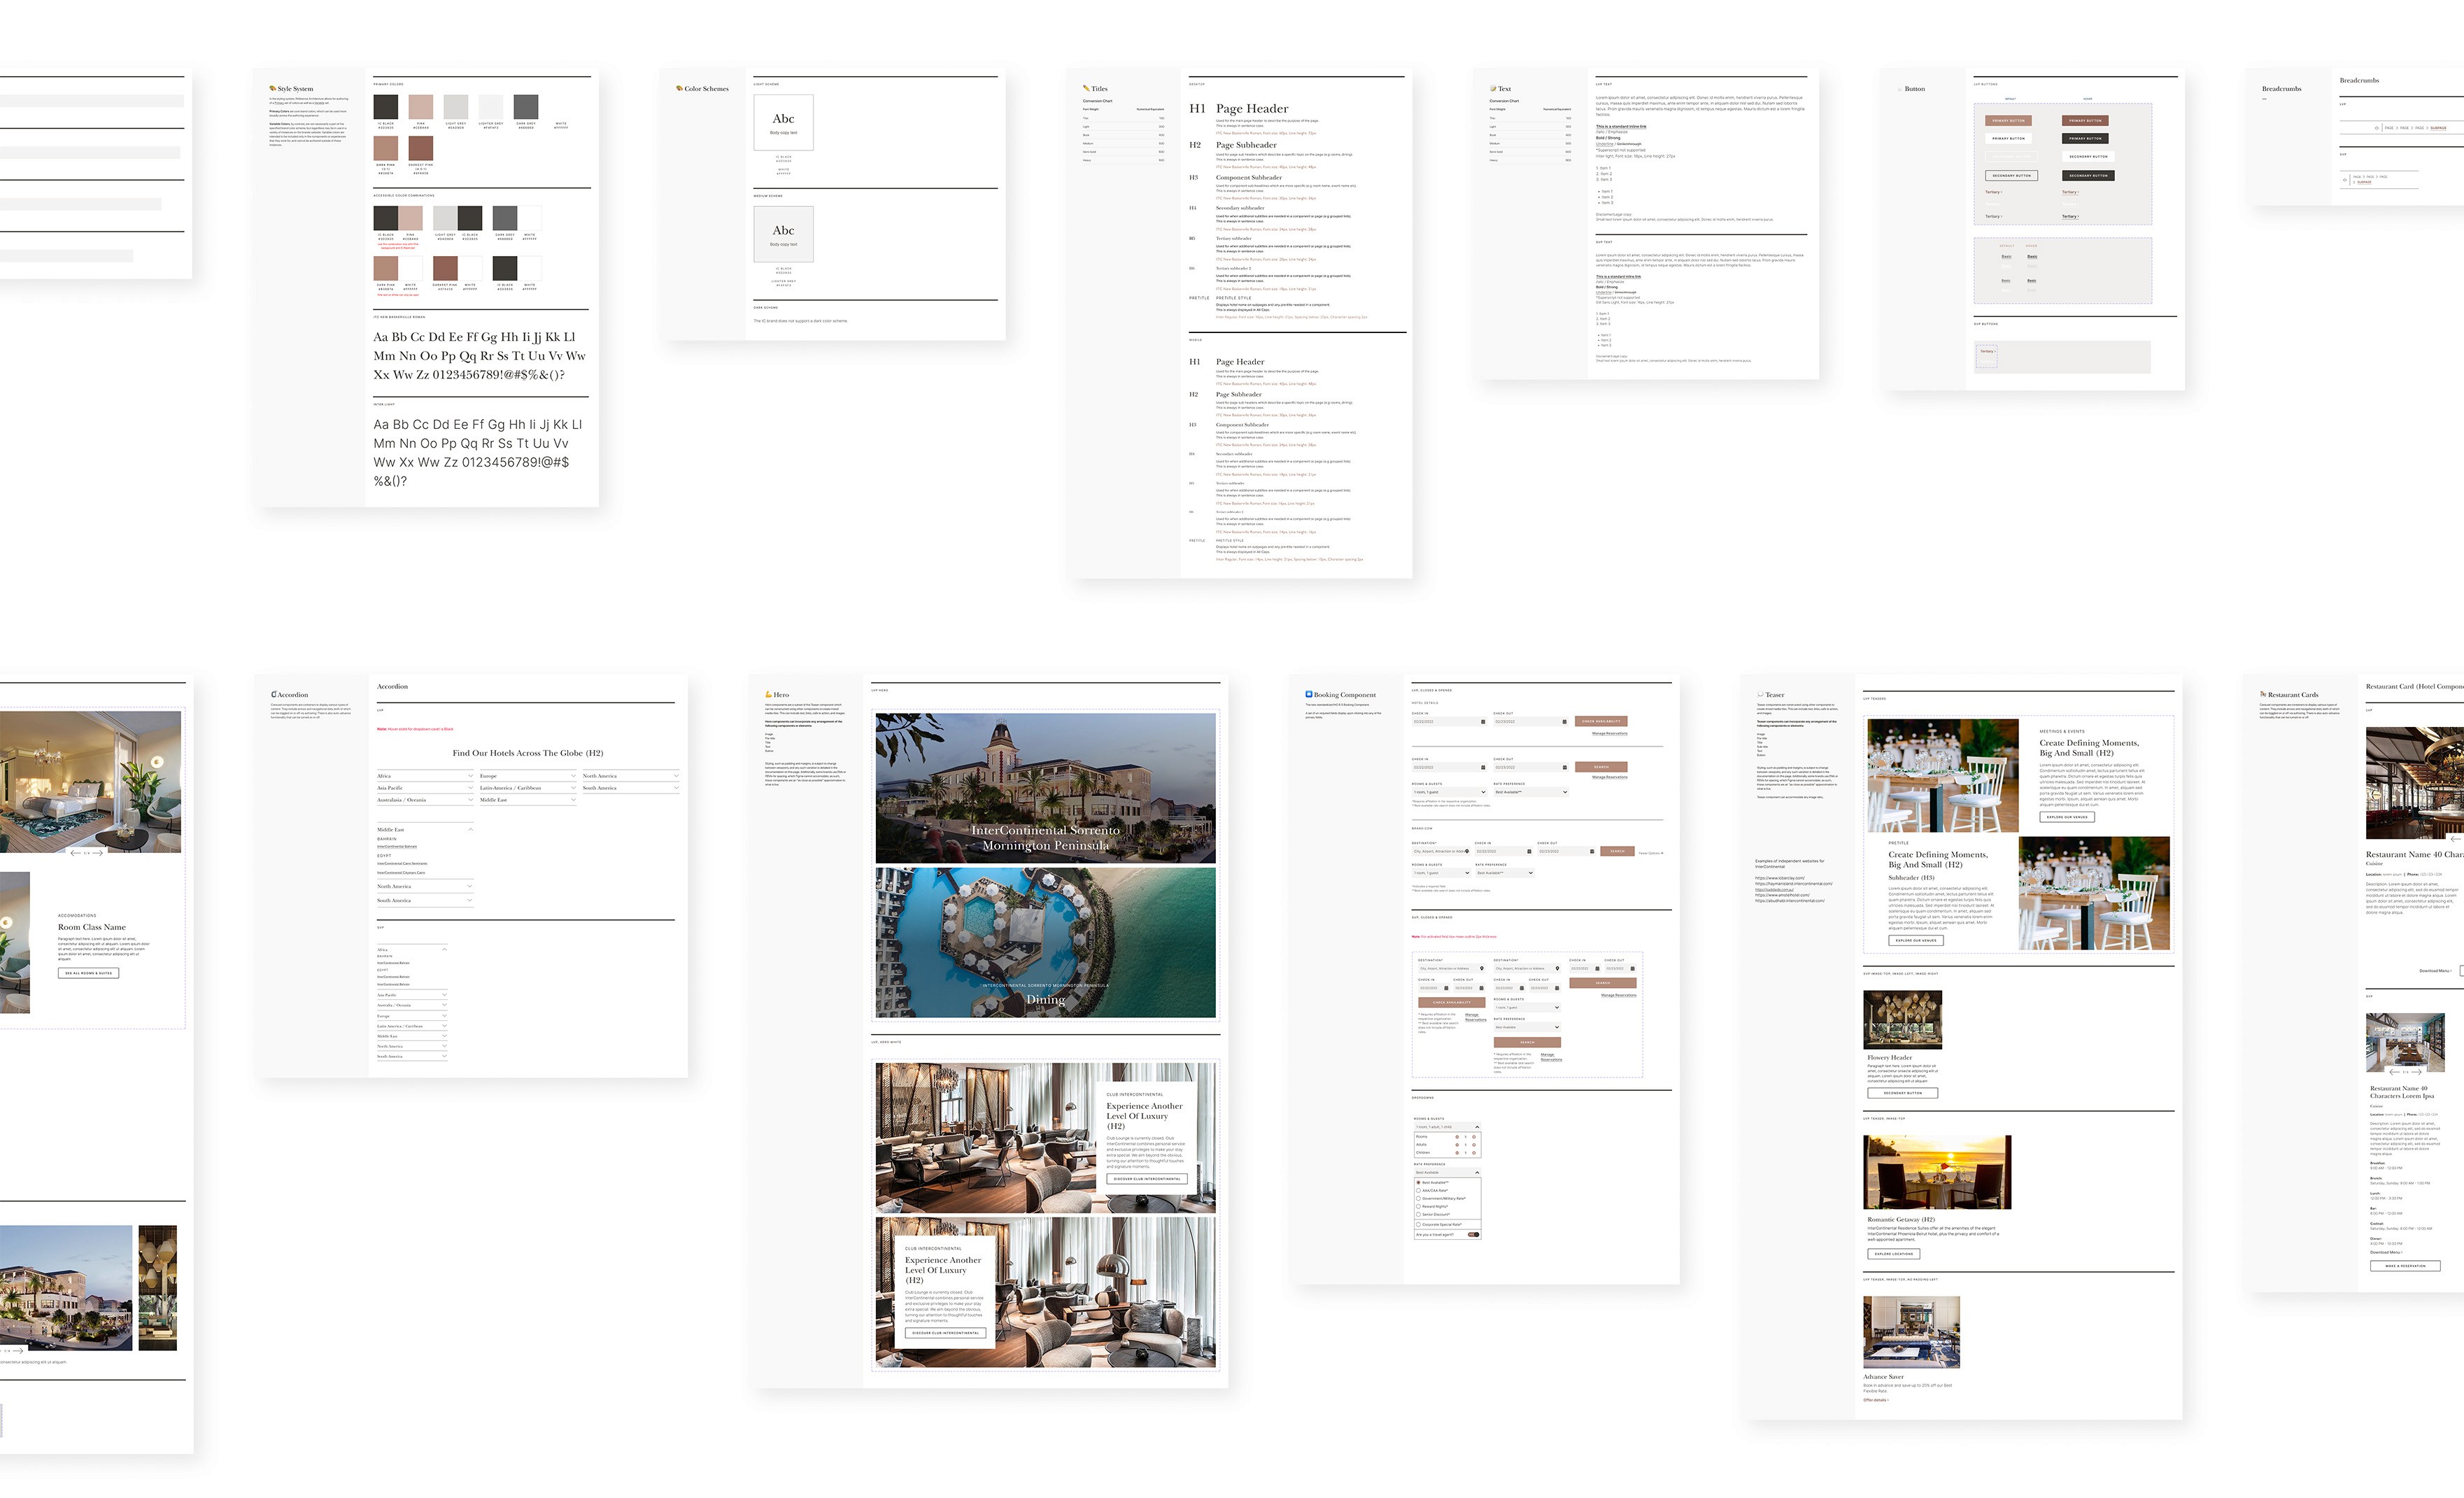
Task: Select the AAA/CAA Rate radio option
Action: (x=1419, y=1191)
